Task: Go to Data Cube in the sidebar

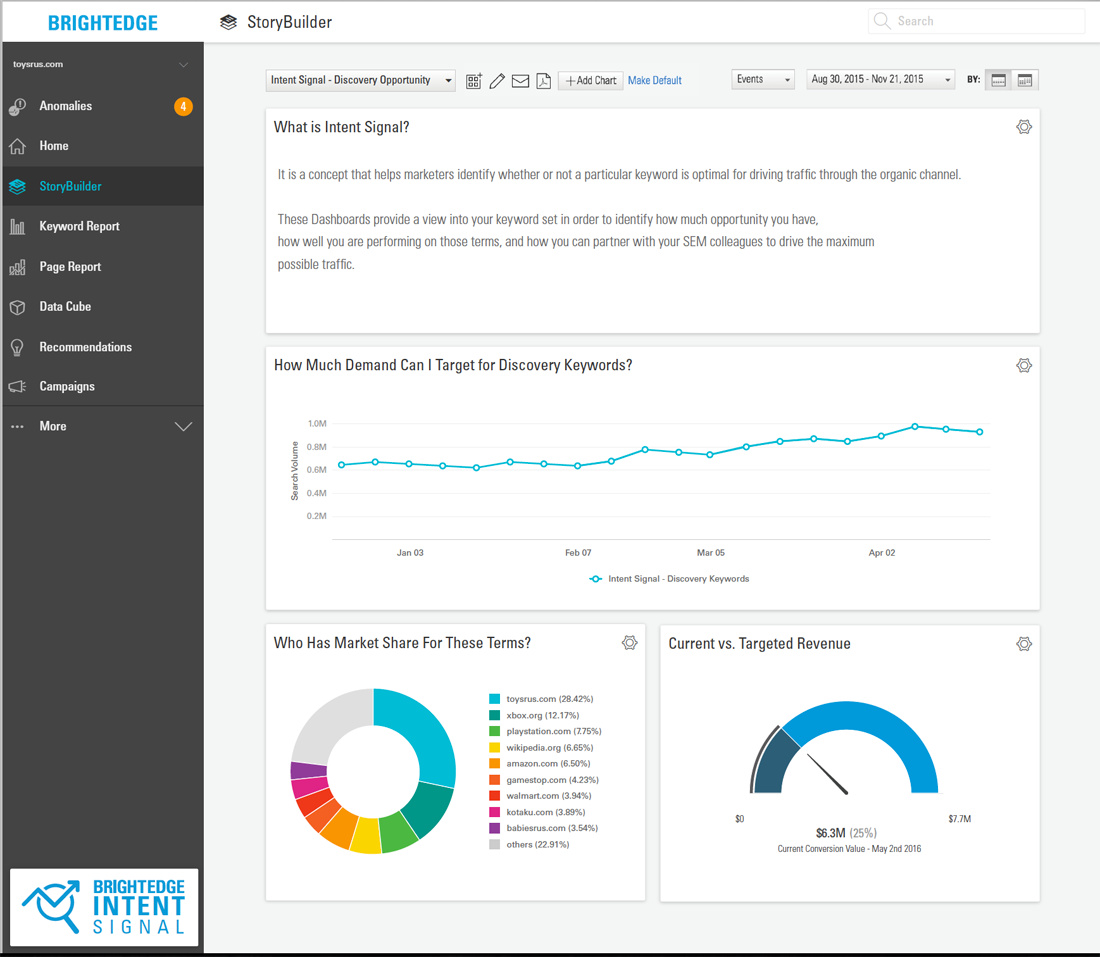Action: pyautogui.click(x=65, y=307)
